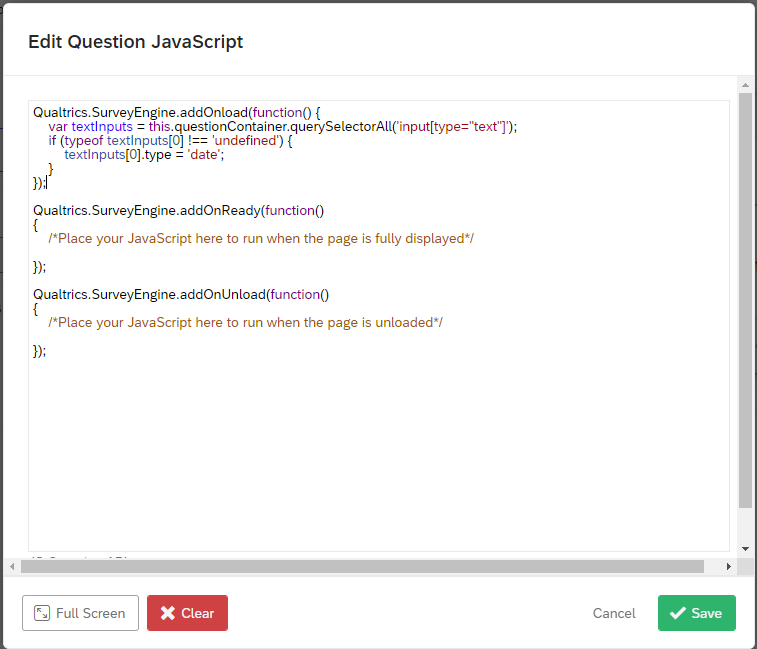Screen dimensions: 757x649
Task: Click the horizontal scrollbar left arrow
Action: [12, 566]
